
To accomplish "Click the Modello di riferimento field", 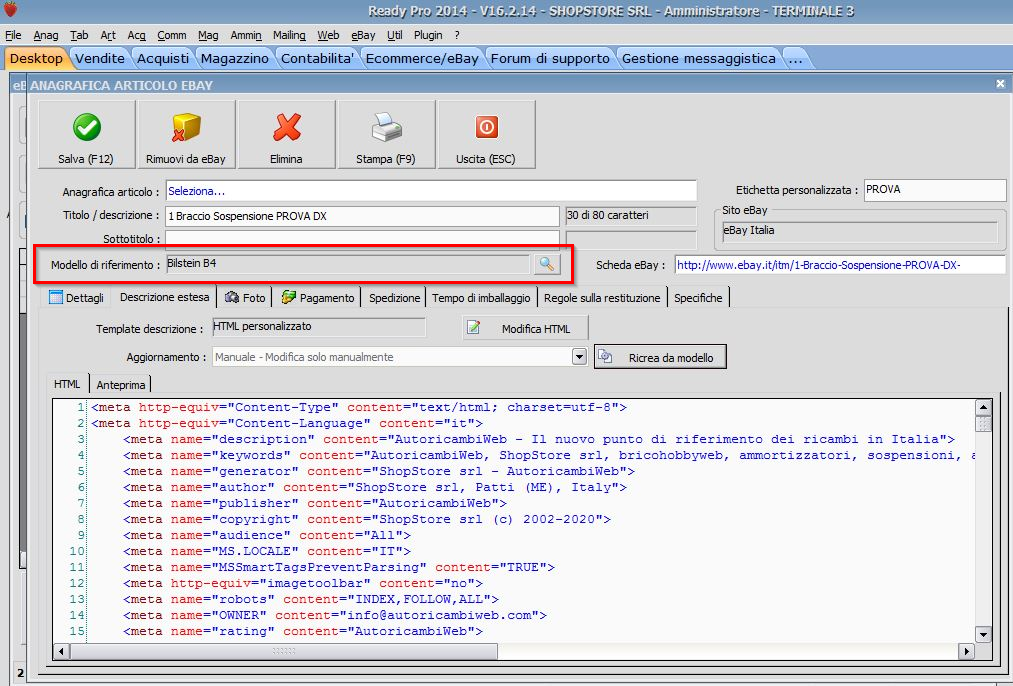I will (x=348, y=264).
